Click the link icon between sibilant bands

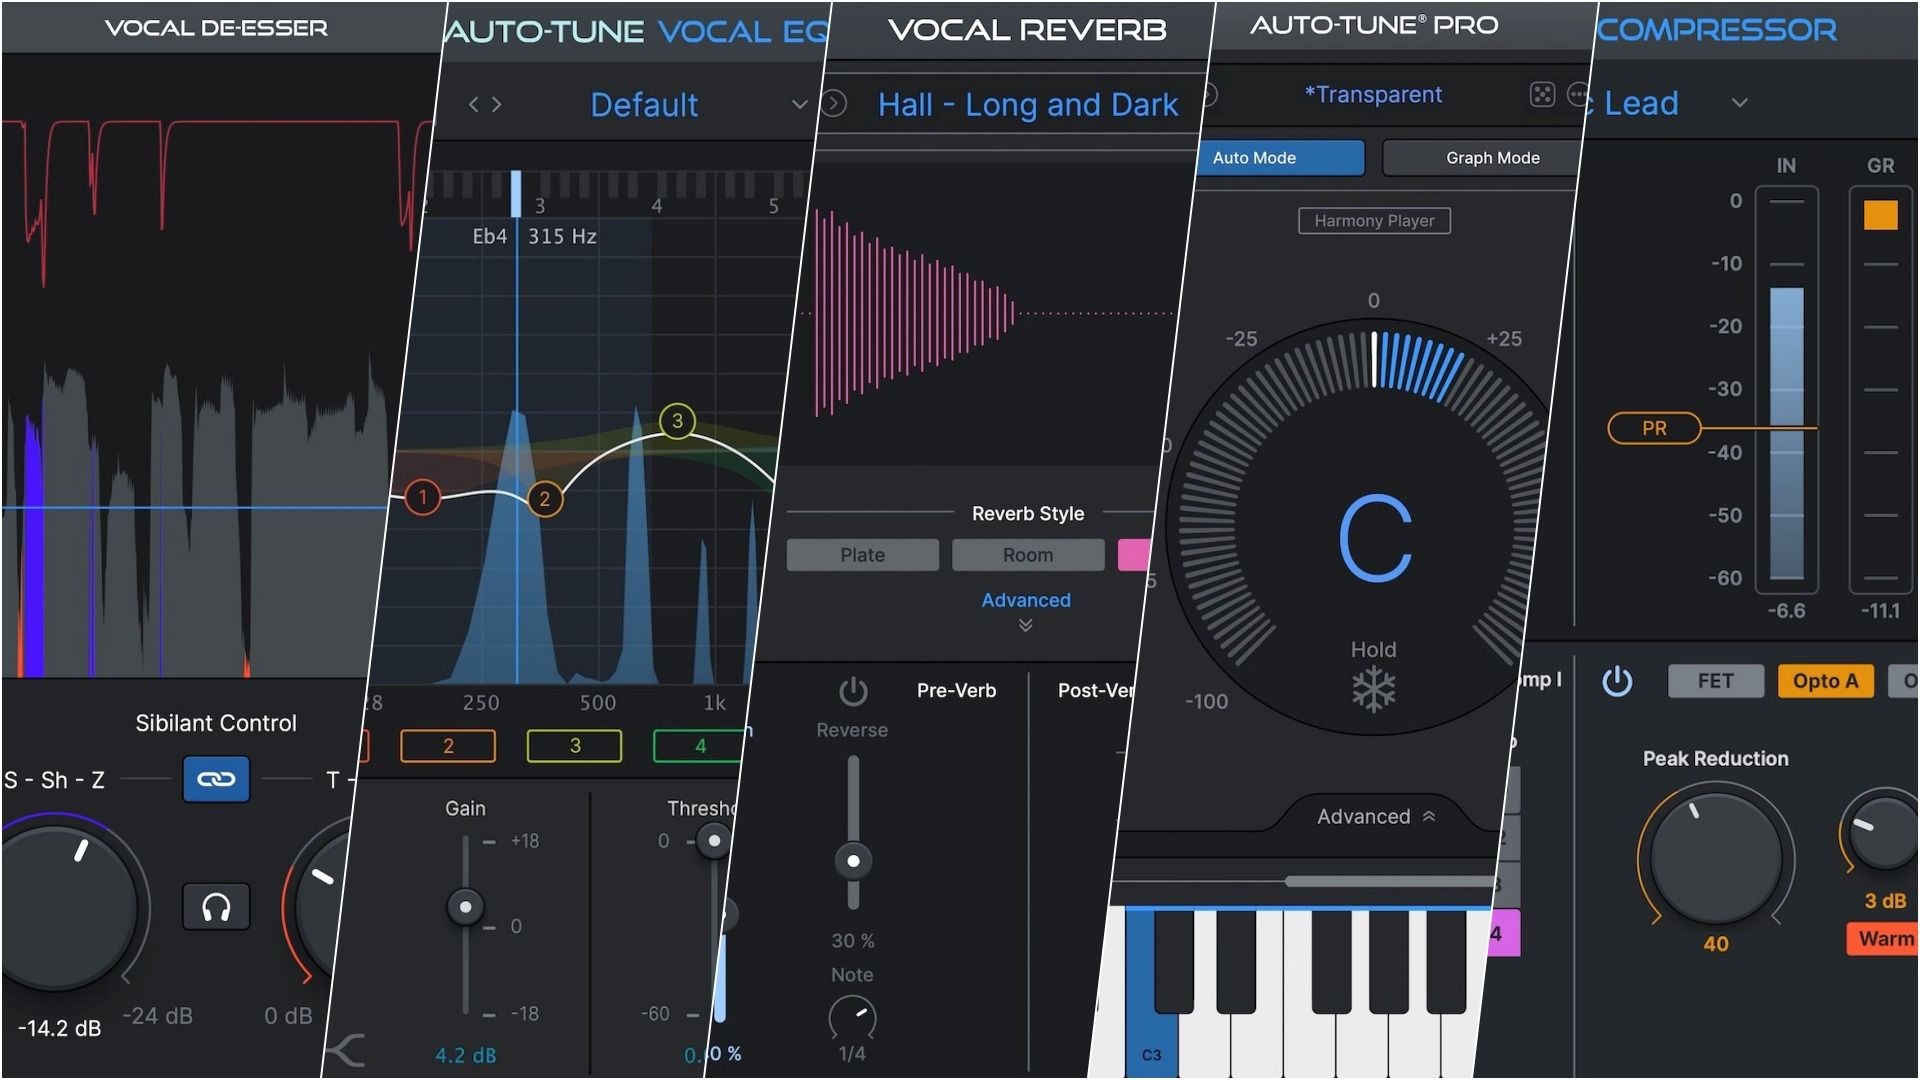(x=216, y=780)
